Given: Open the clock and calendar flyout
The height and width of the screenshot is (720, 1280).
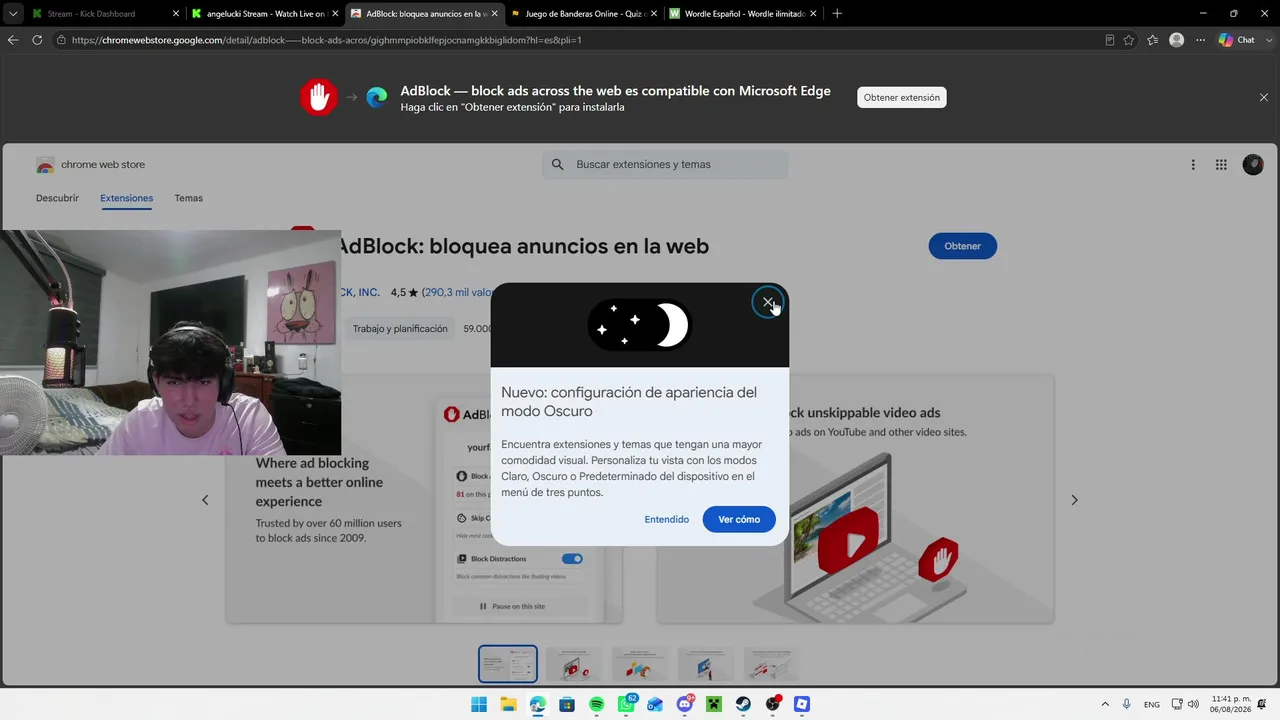Looking at the screenshot, I should pyautogui.click(x=1231, y=704).
